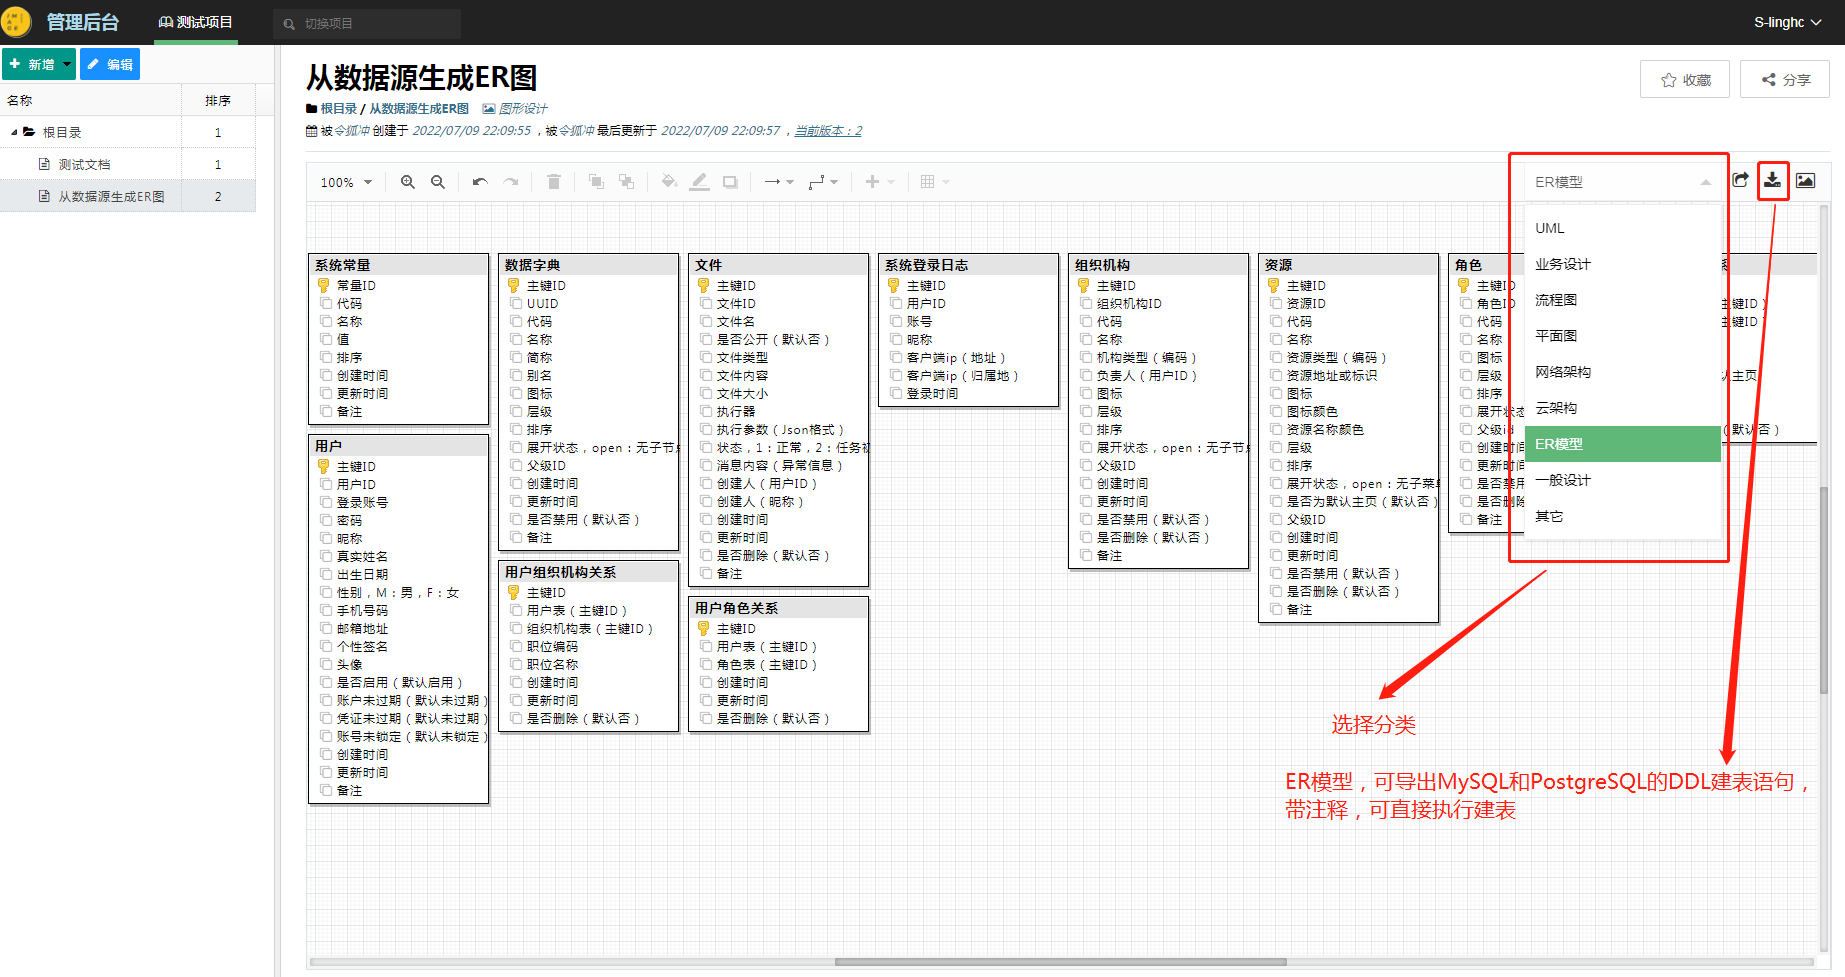Collapse the ER模型 category dropdown
1845x977 pixels.
click(x=1705, y=182)
